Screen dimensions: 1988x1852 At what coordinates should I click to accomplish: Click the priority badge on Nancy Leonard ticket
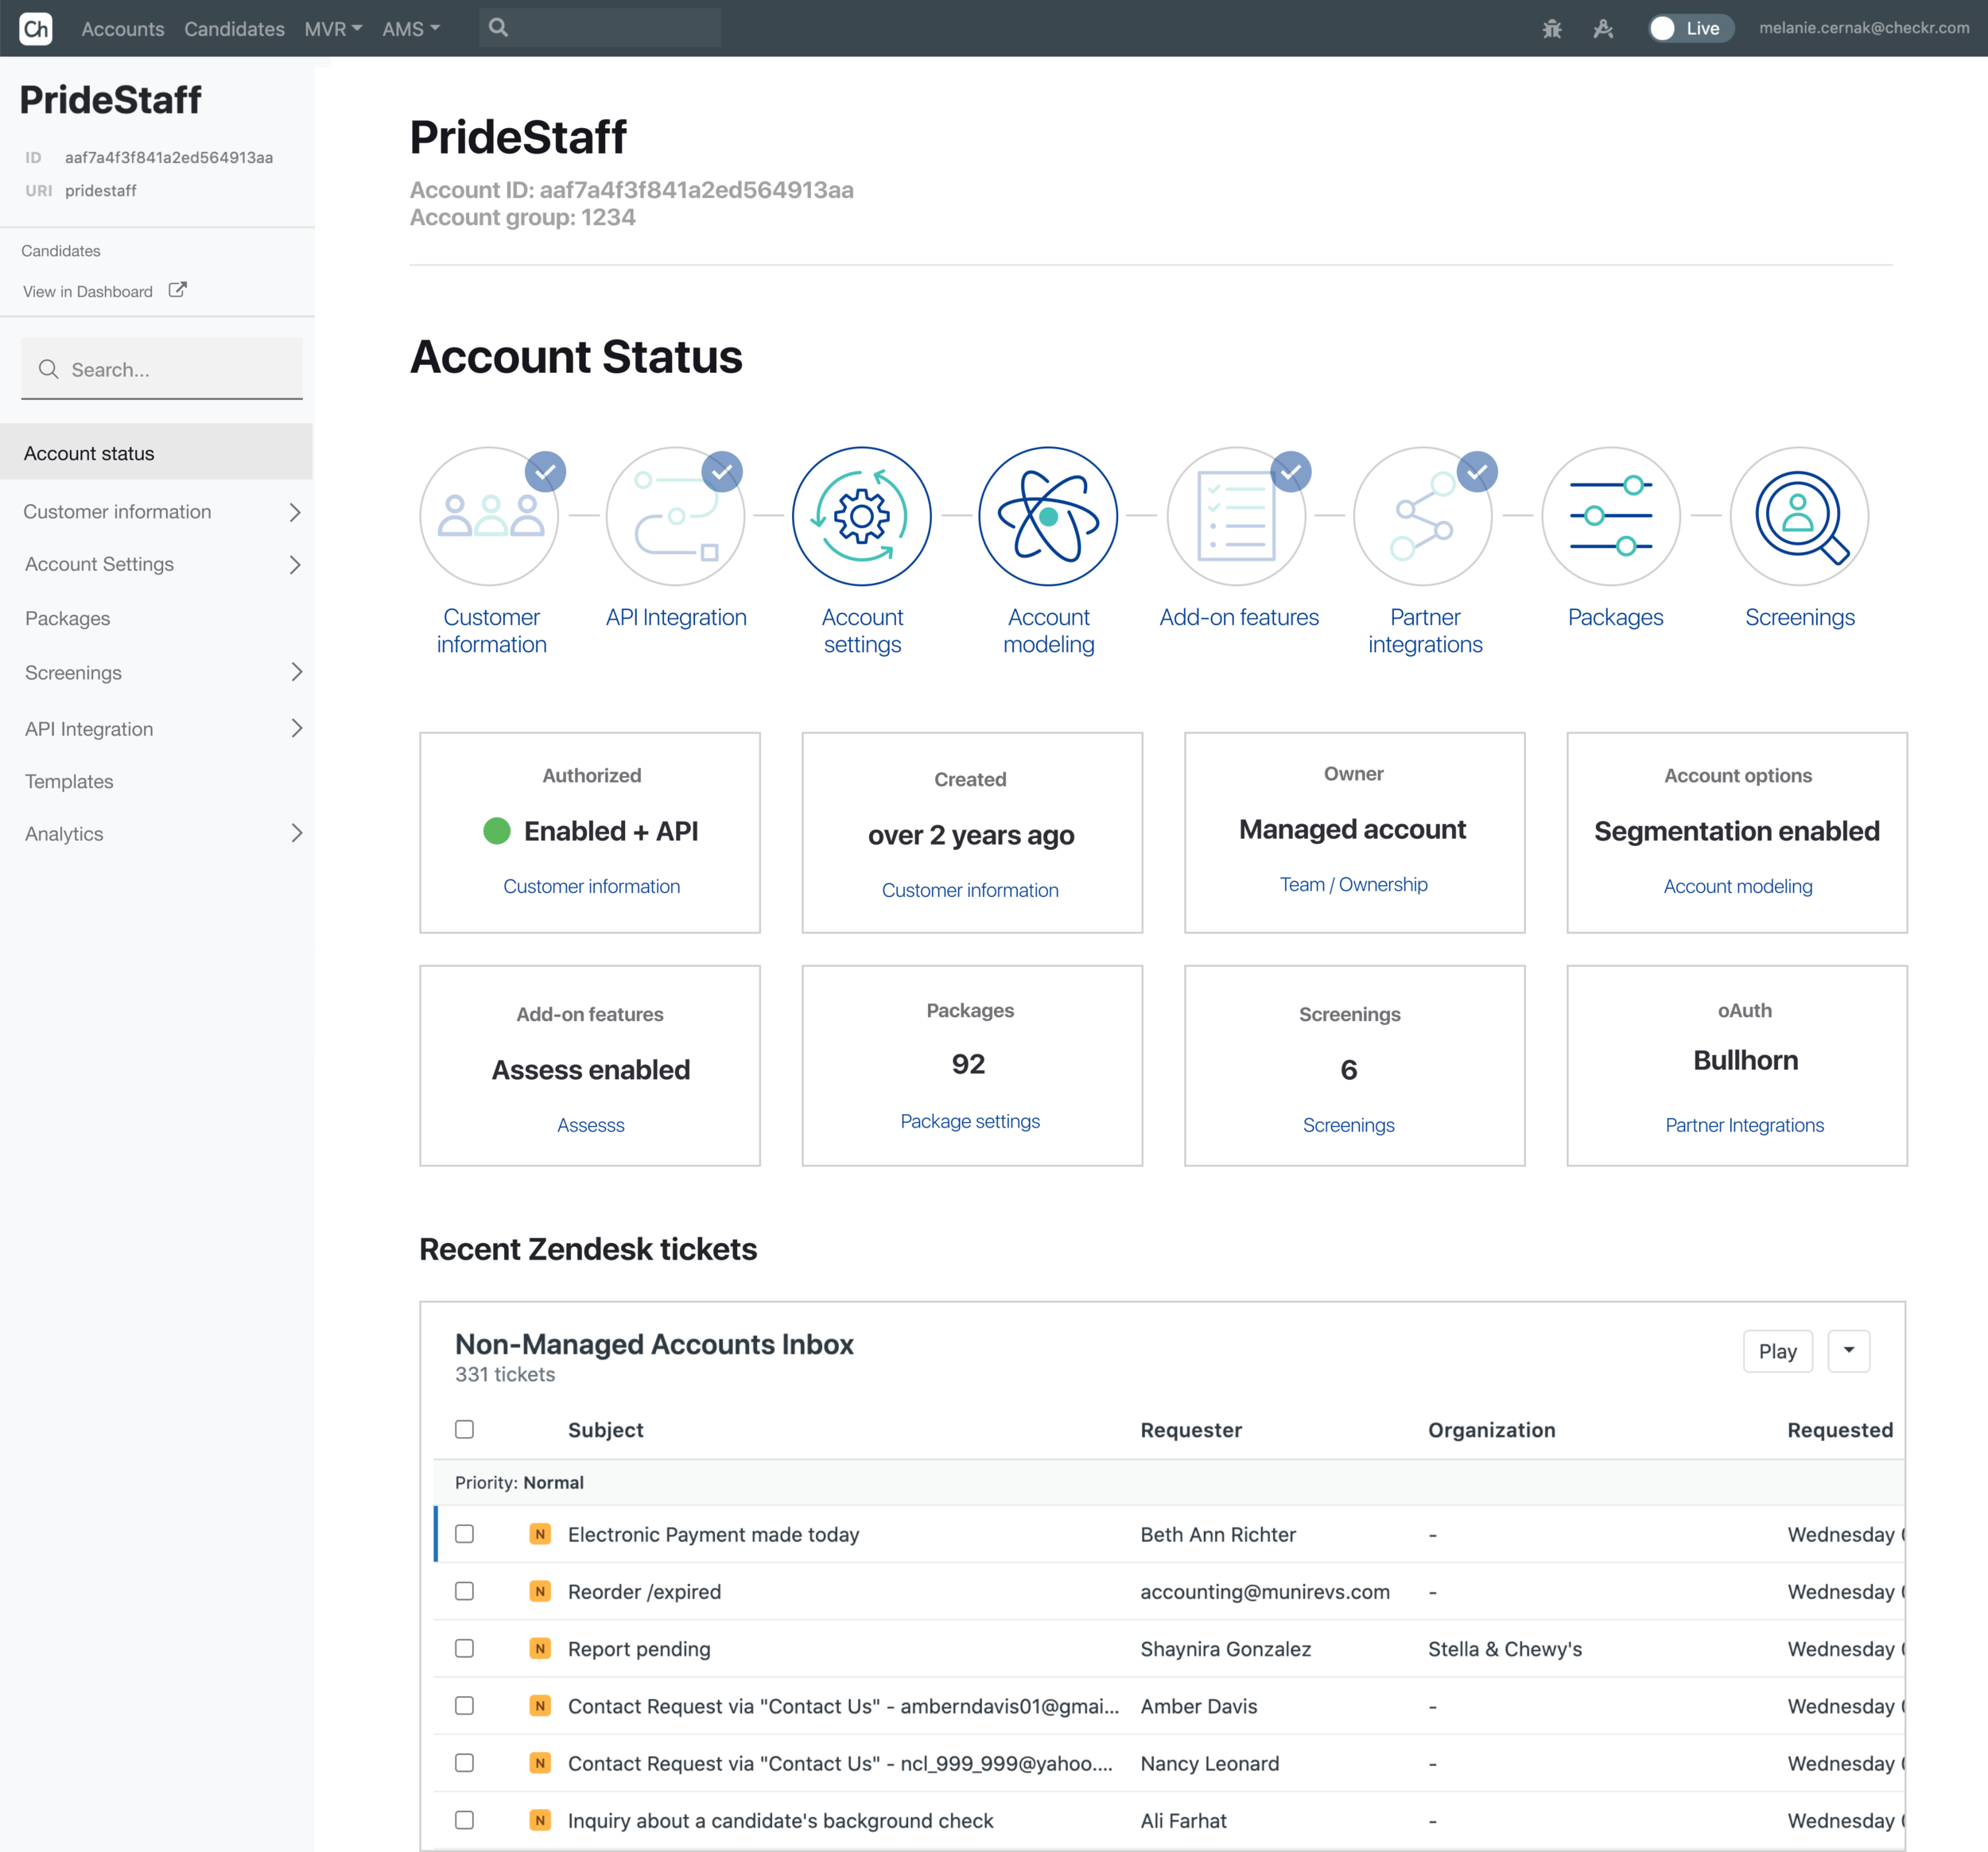tap(540, 1763)
